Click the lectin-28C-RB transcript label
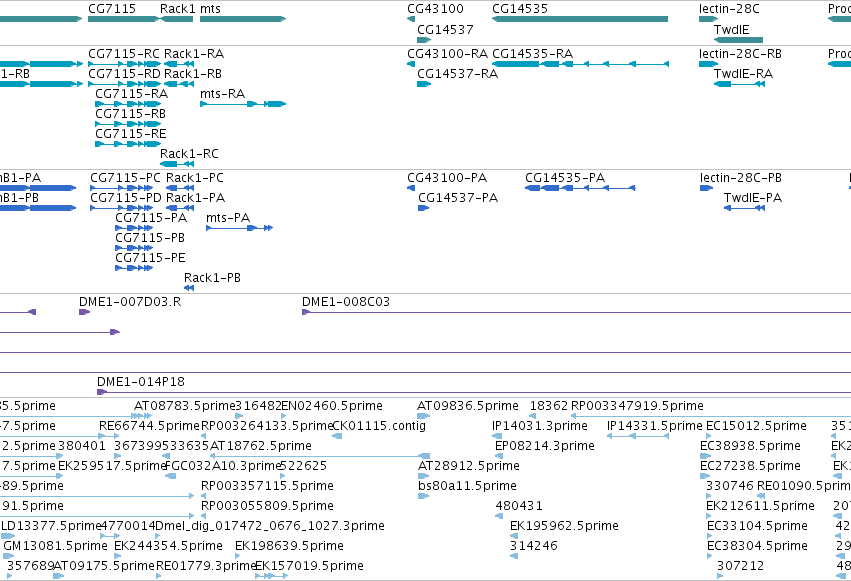Viewport: 851px width, 581px height. coord(740,54)
